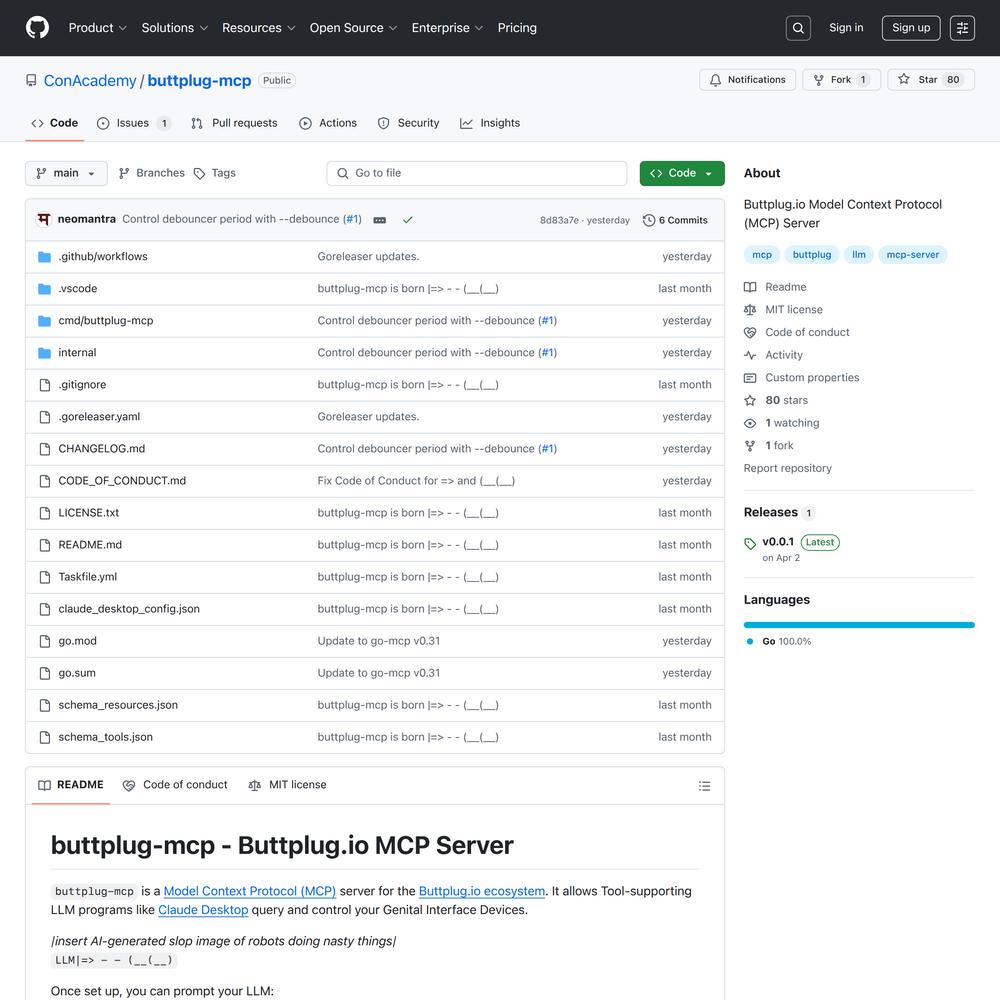Click the eye icon beside 1 watching
Image resolution: width=1000 pixels, height=1000 pixels.
pyautogui.click(x=750, y=423)
